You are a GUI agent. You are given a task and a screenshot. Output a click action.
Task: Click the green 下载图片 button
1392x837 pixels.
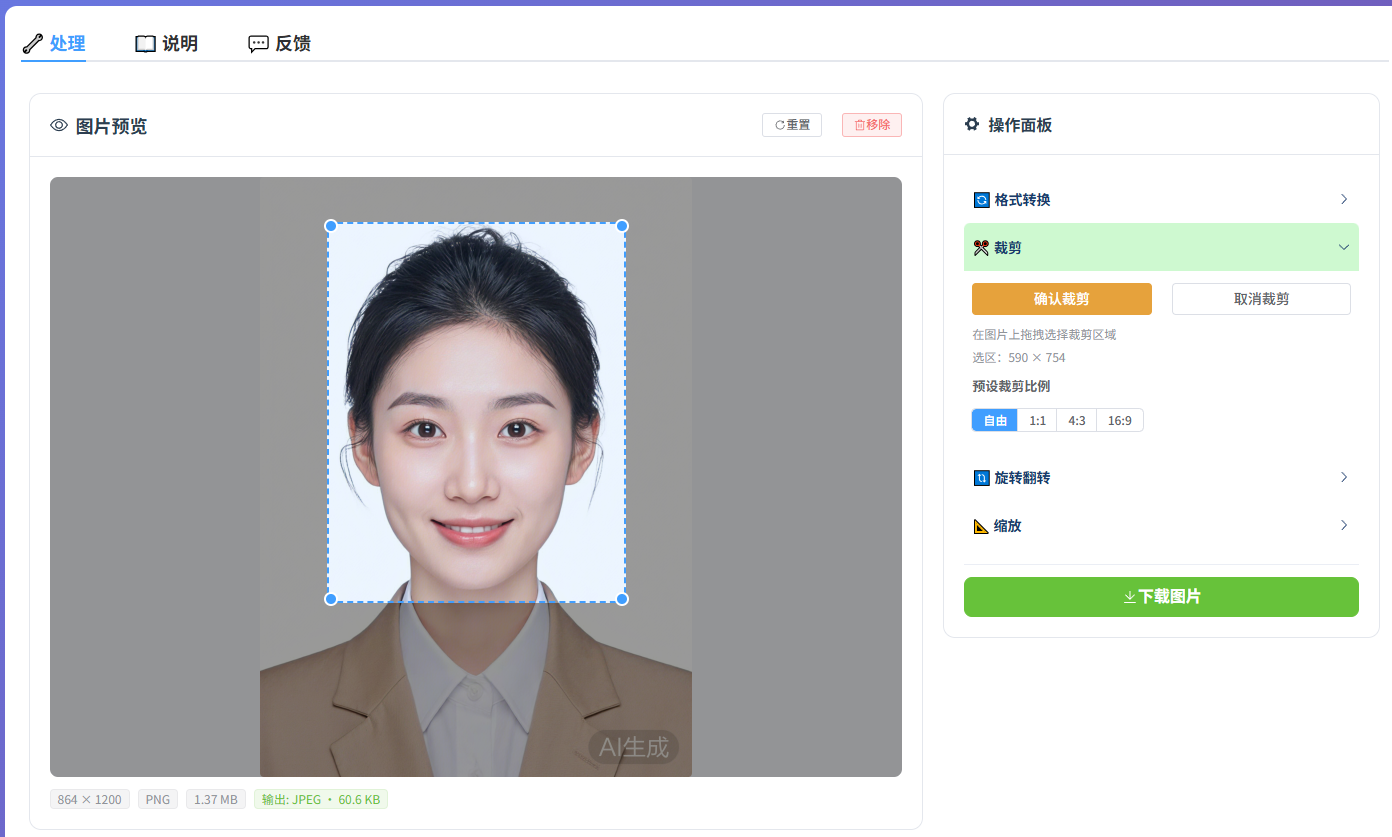[1161, 597]
